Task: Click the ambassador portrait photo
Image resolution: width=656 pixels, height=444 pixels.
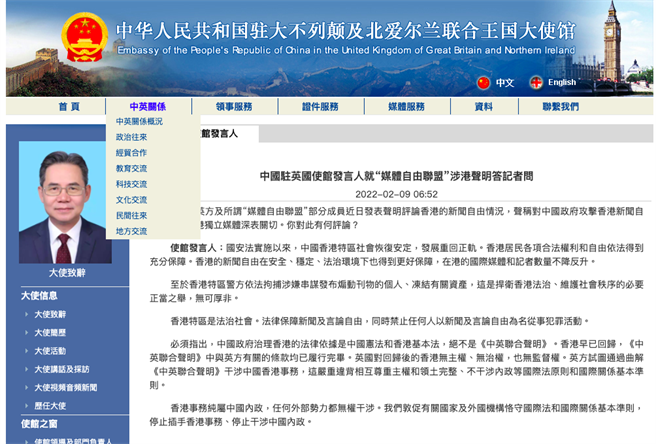Action: pyautogui.click(x=65, y=202)
